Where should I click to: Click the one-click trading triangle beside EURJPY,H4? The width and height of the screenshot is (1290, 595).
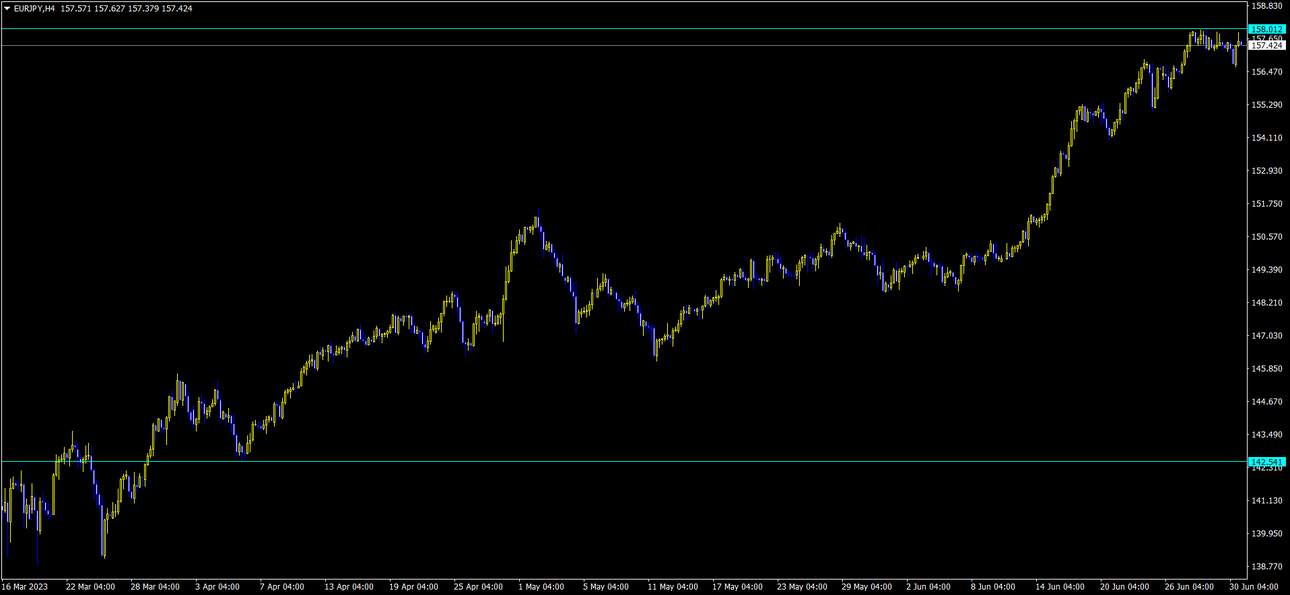coord(7,8)
